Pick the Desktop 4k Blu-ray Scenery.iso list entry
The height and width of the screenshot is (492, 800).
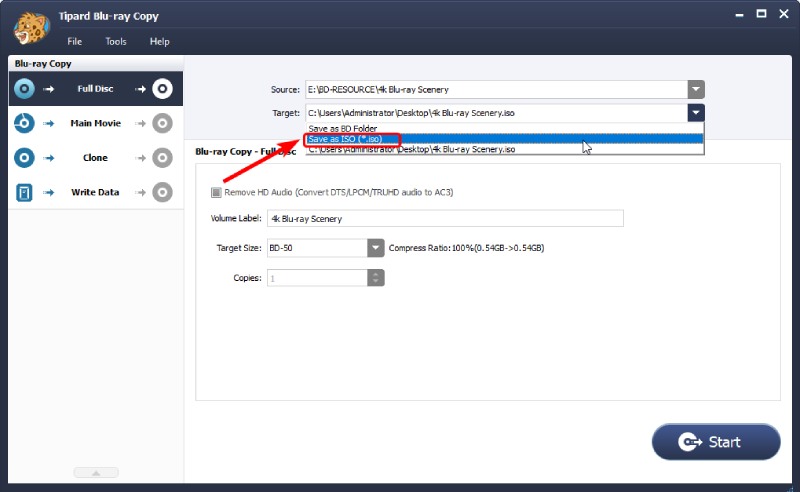tap(505, 149)
